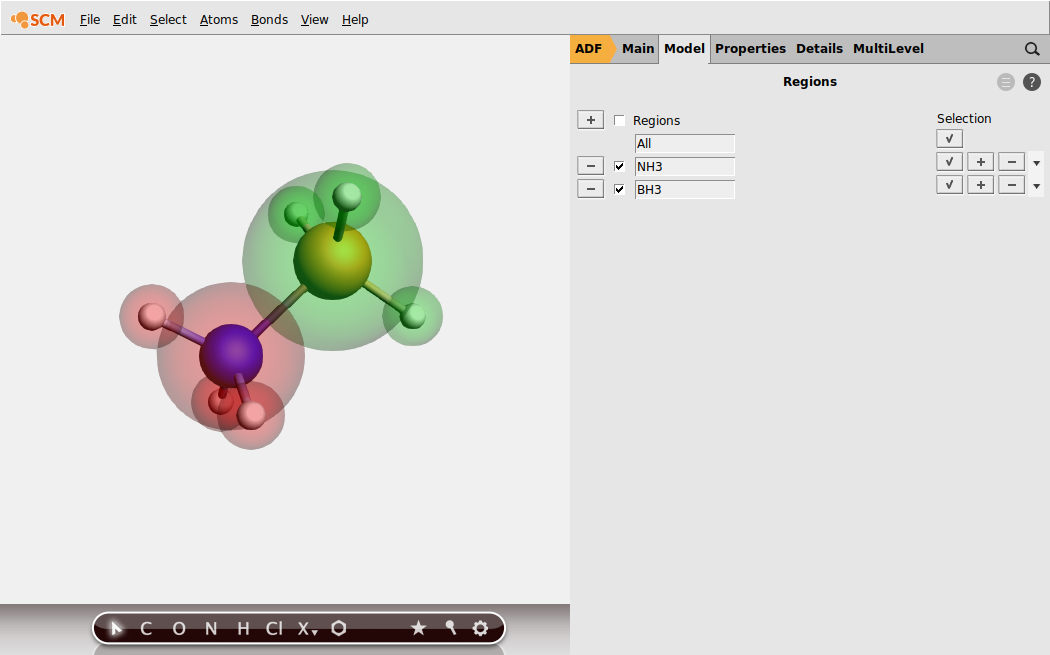Uncheck the NH3 region checkbox
This screenshot has width=1050, height=655.
(x=620, y=166)
